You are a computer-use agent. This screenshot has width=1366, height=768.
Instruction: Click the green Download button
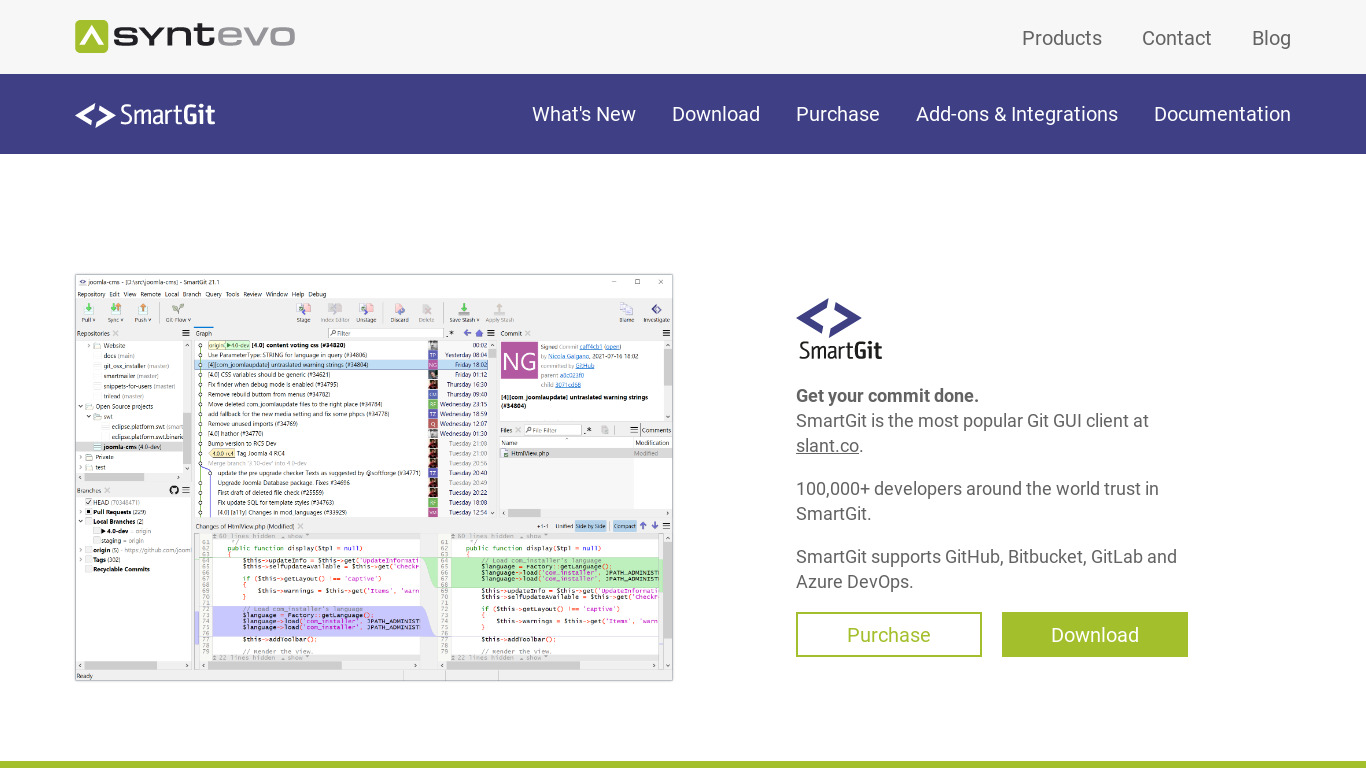click(1095, 635)
